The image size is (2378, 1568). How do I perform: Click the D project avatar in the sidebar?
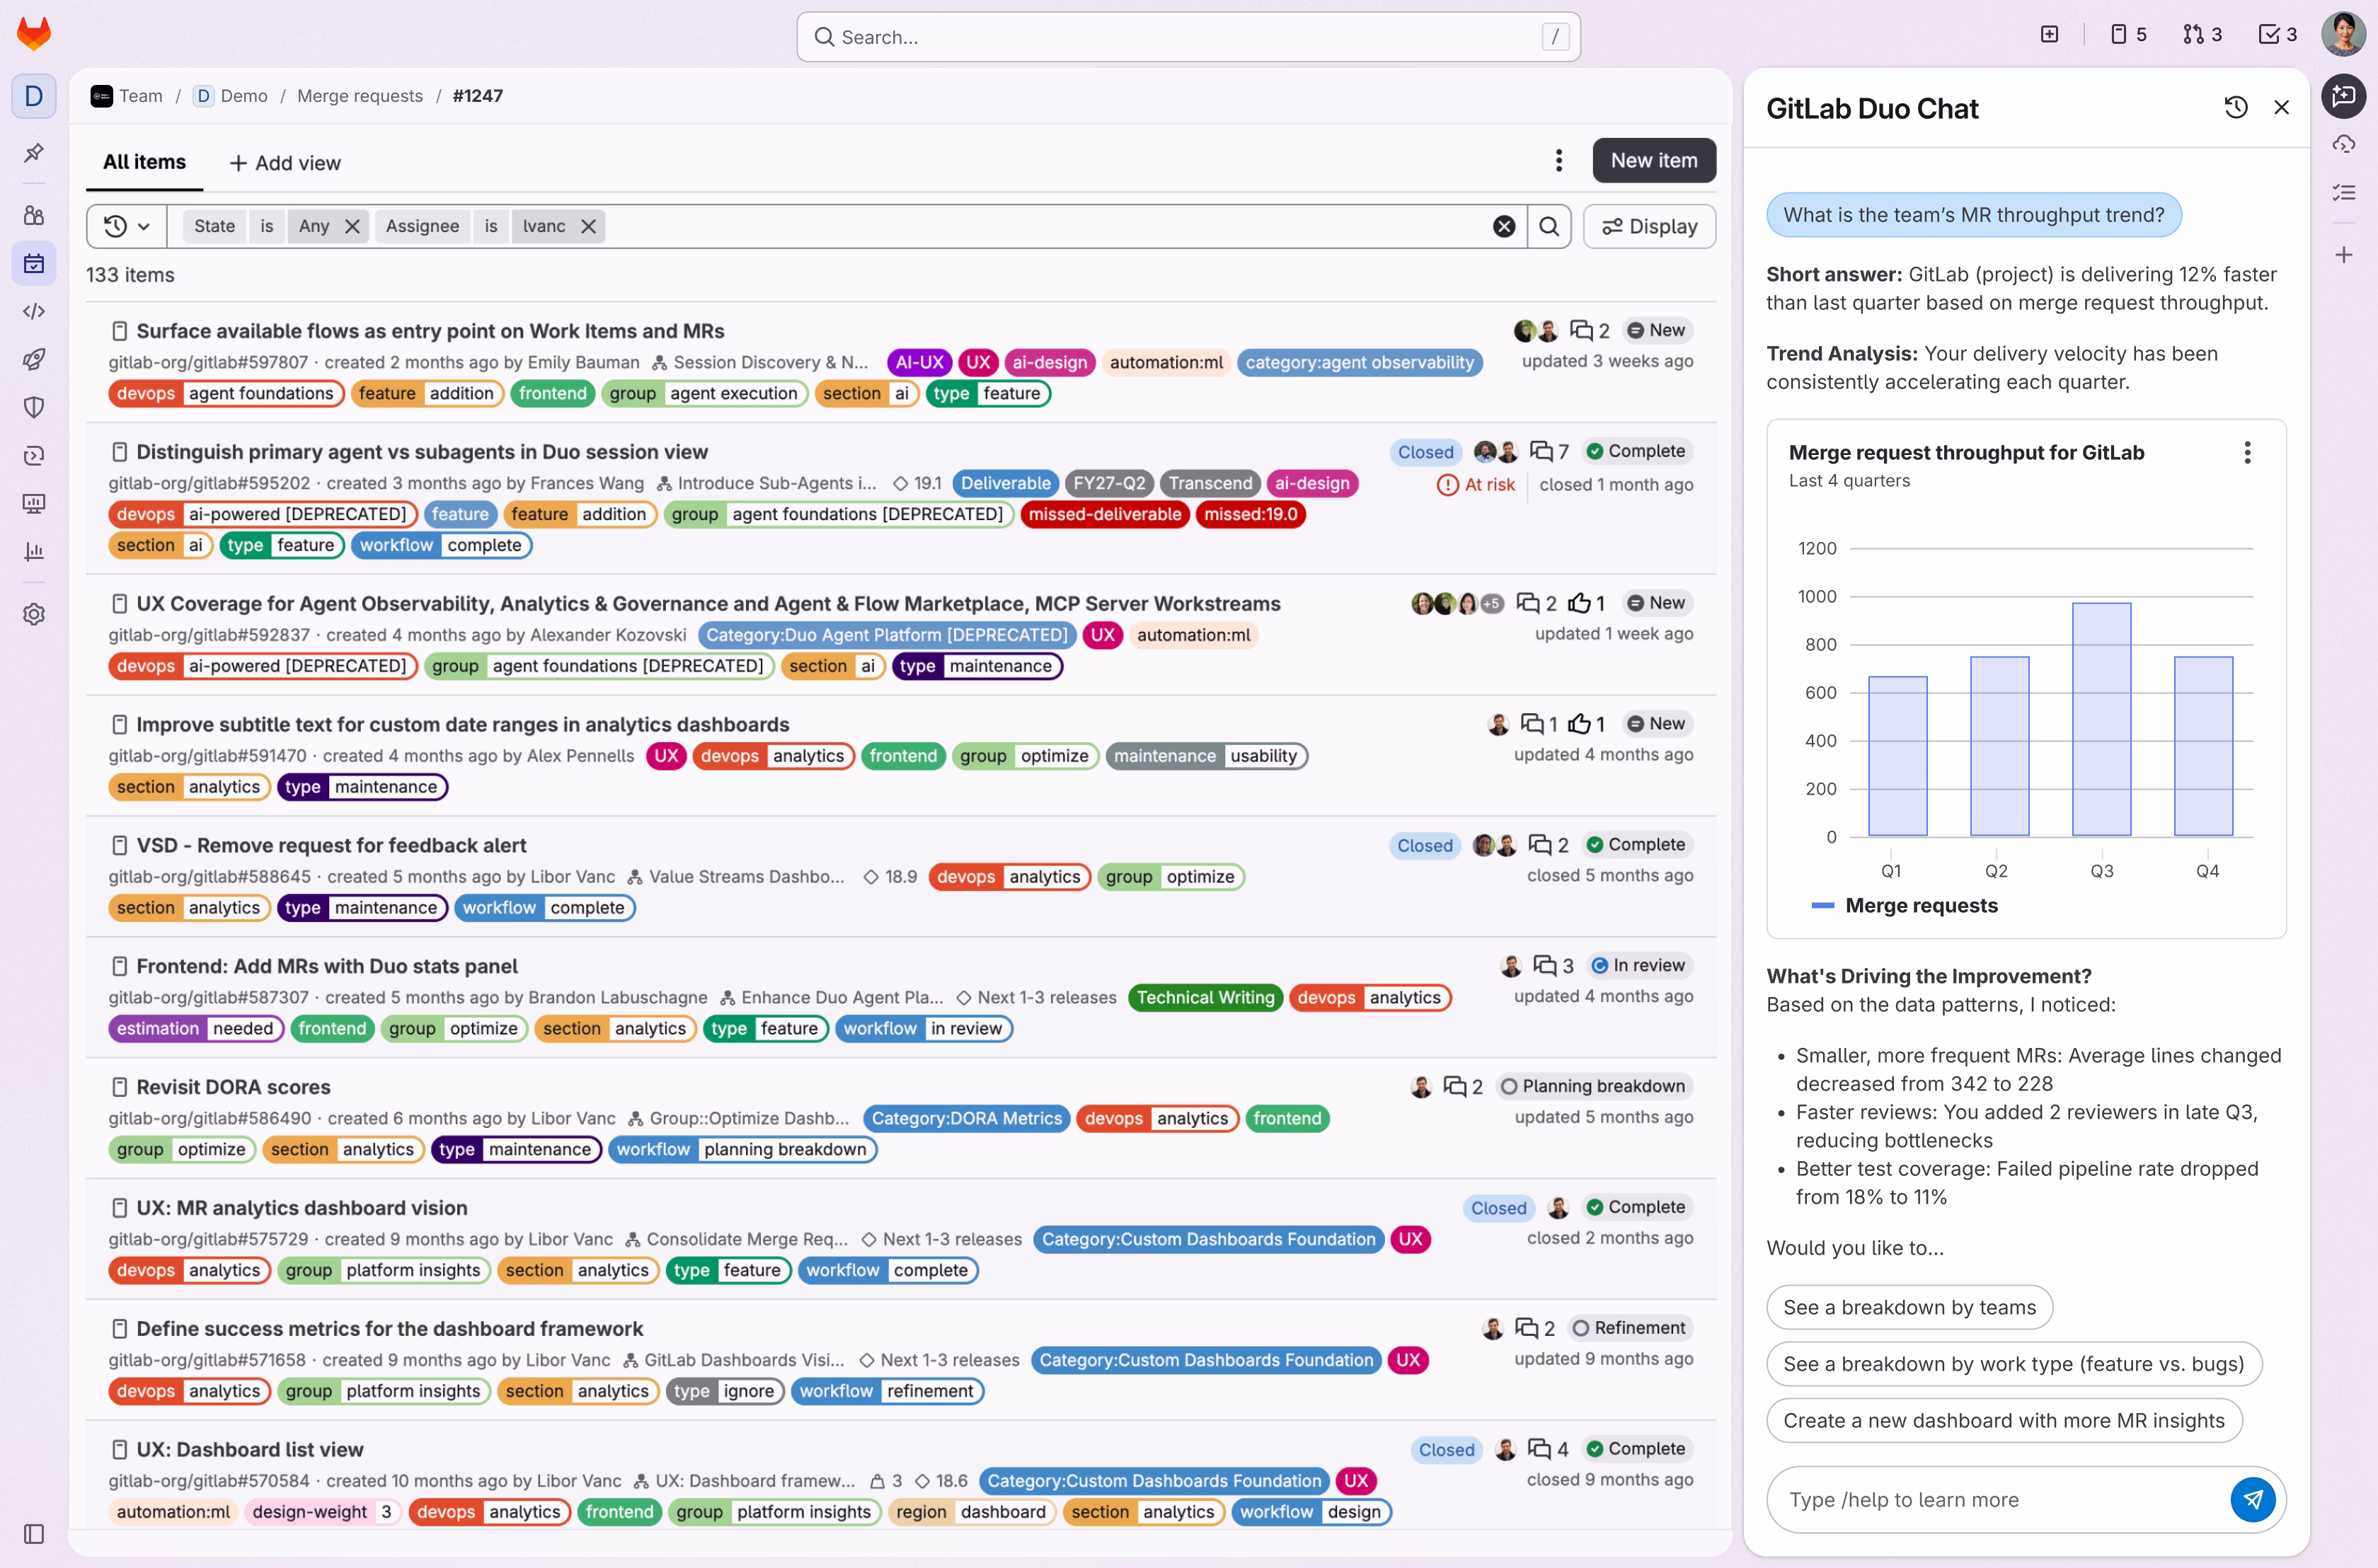click(x=34, y=96)
